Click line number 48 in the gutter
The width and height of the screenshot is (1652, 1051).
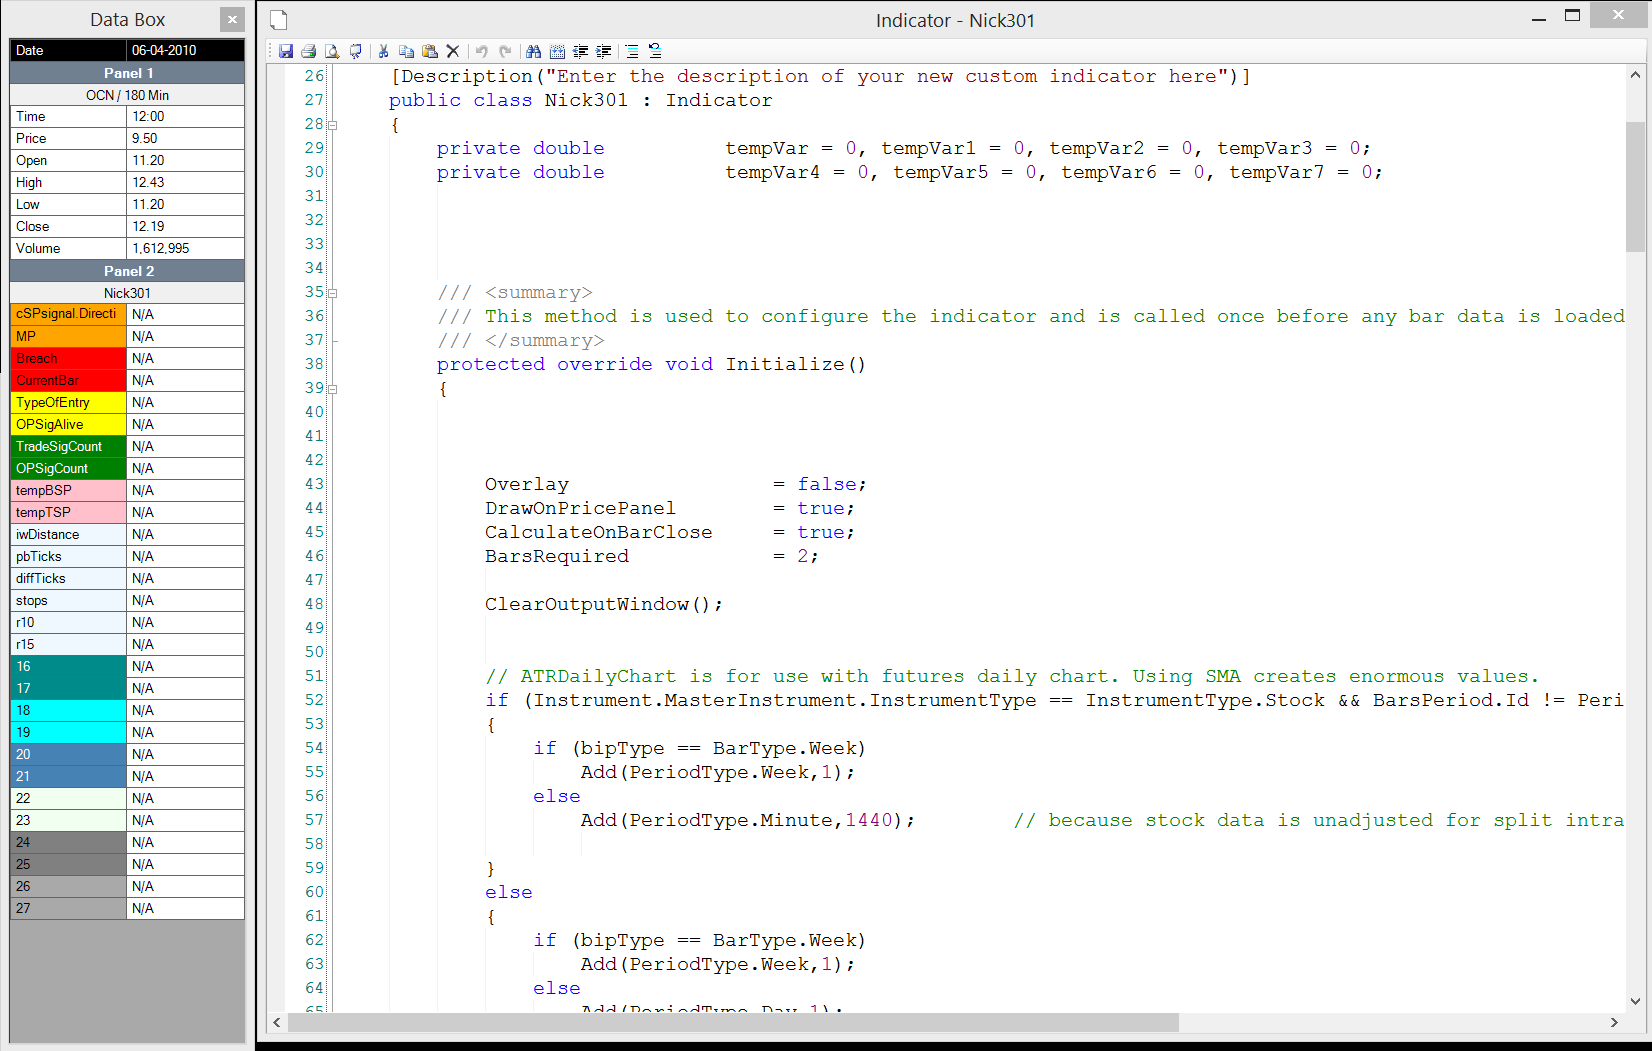[314, 604]
